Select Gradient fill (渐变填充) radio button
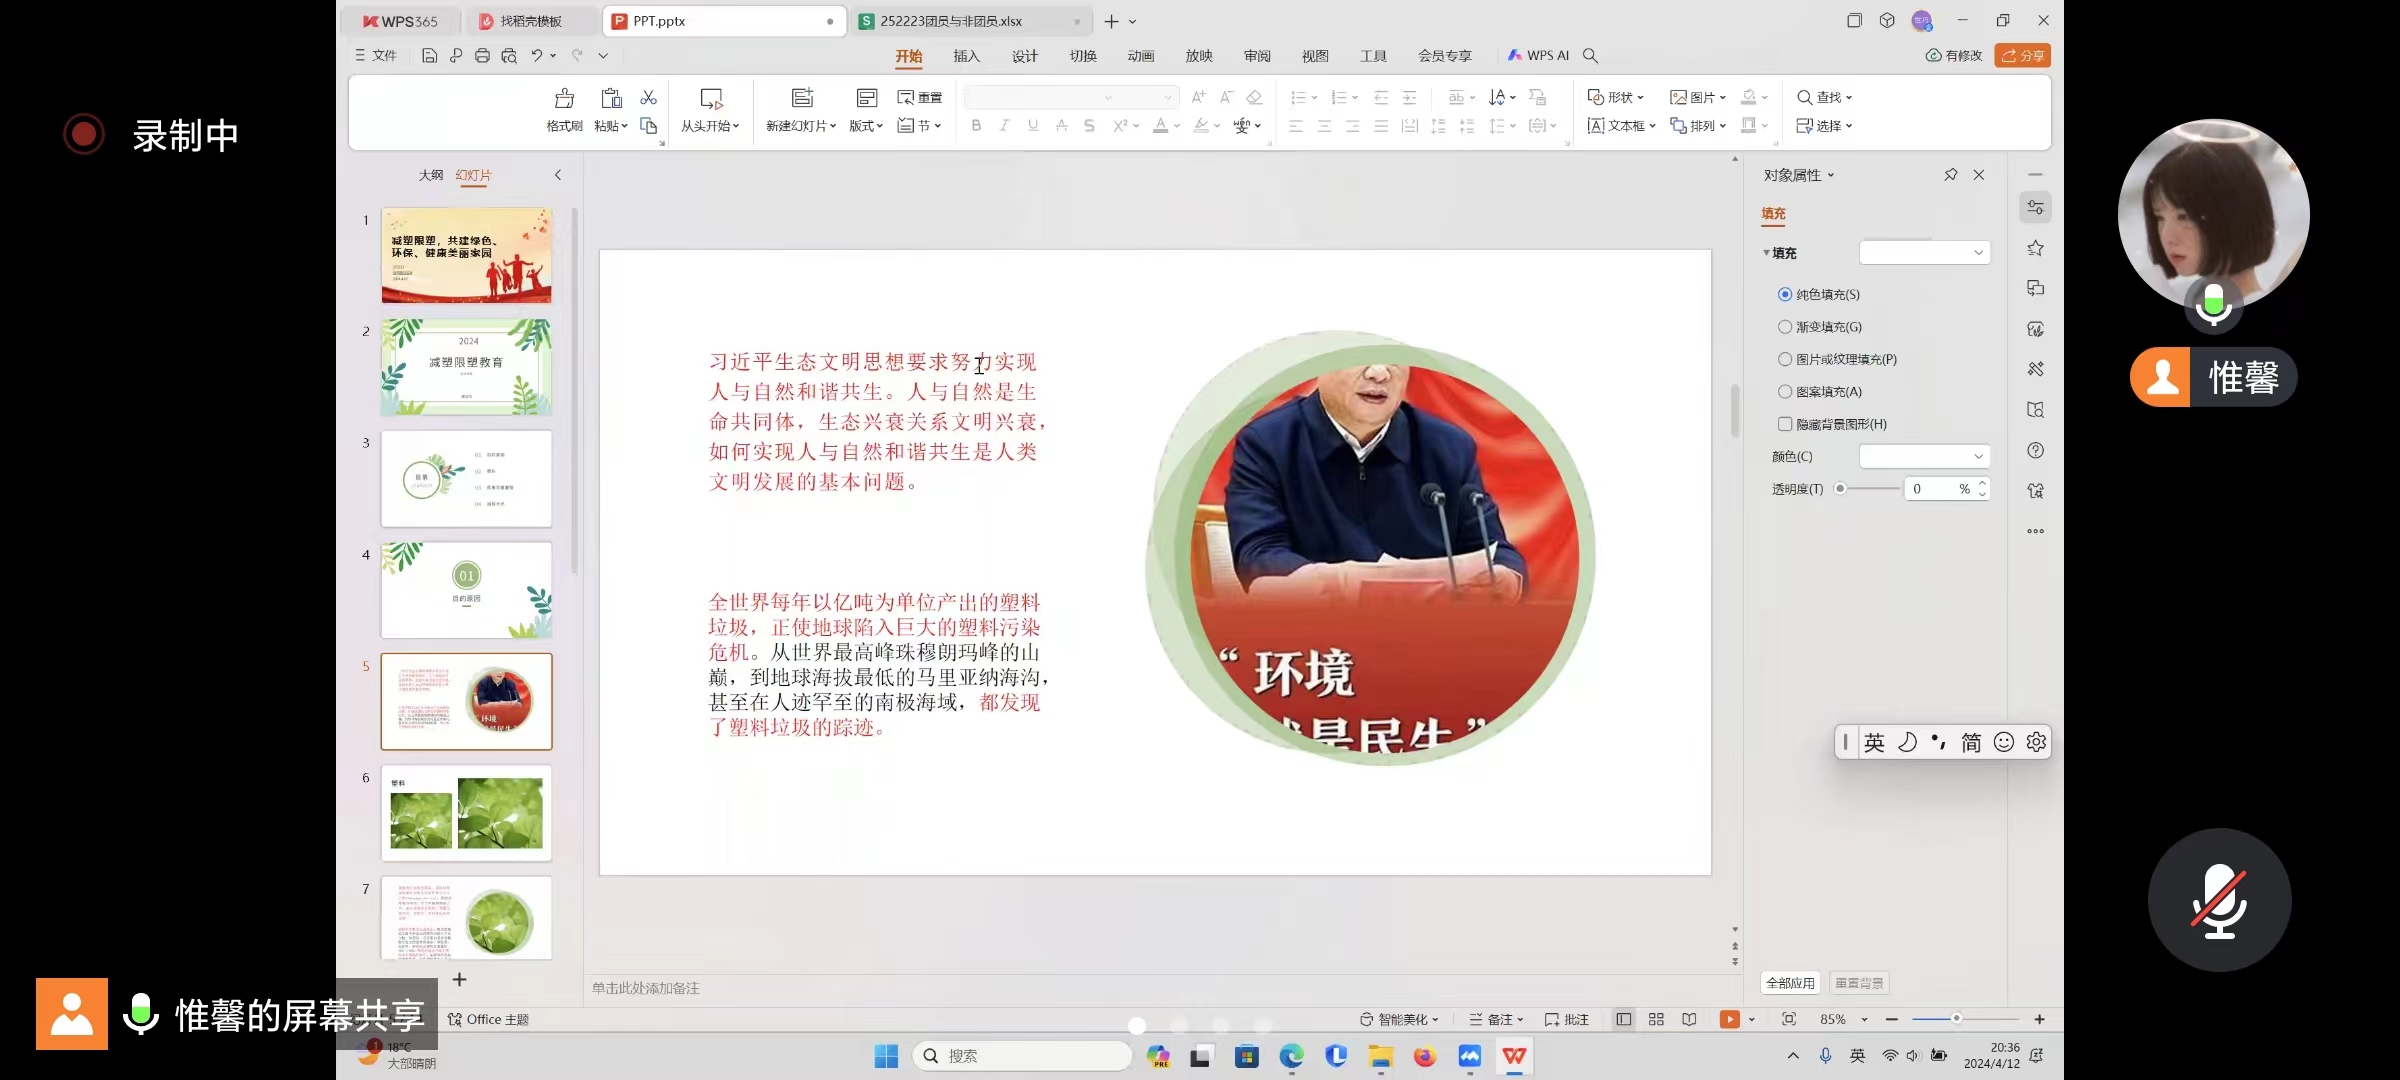The width and height of the screenshot is (2400, 1080). click(x=1785, y=327)
